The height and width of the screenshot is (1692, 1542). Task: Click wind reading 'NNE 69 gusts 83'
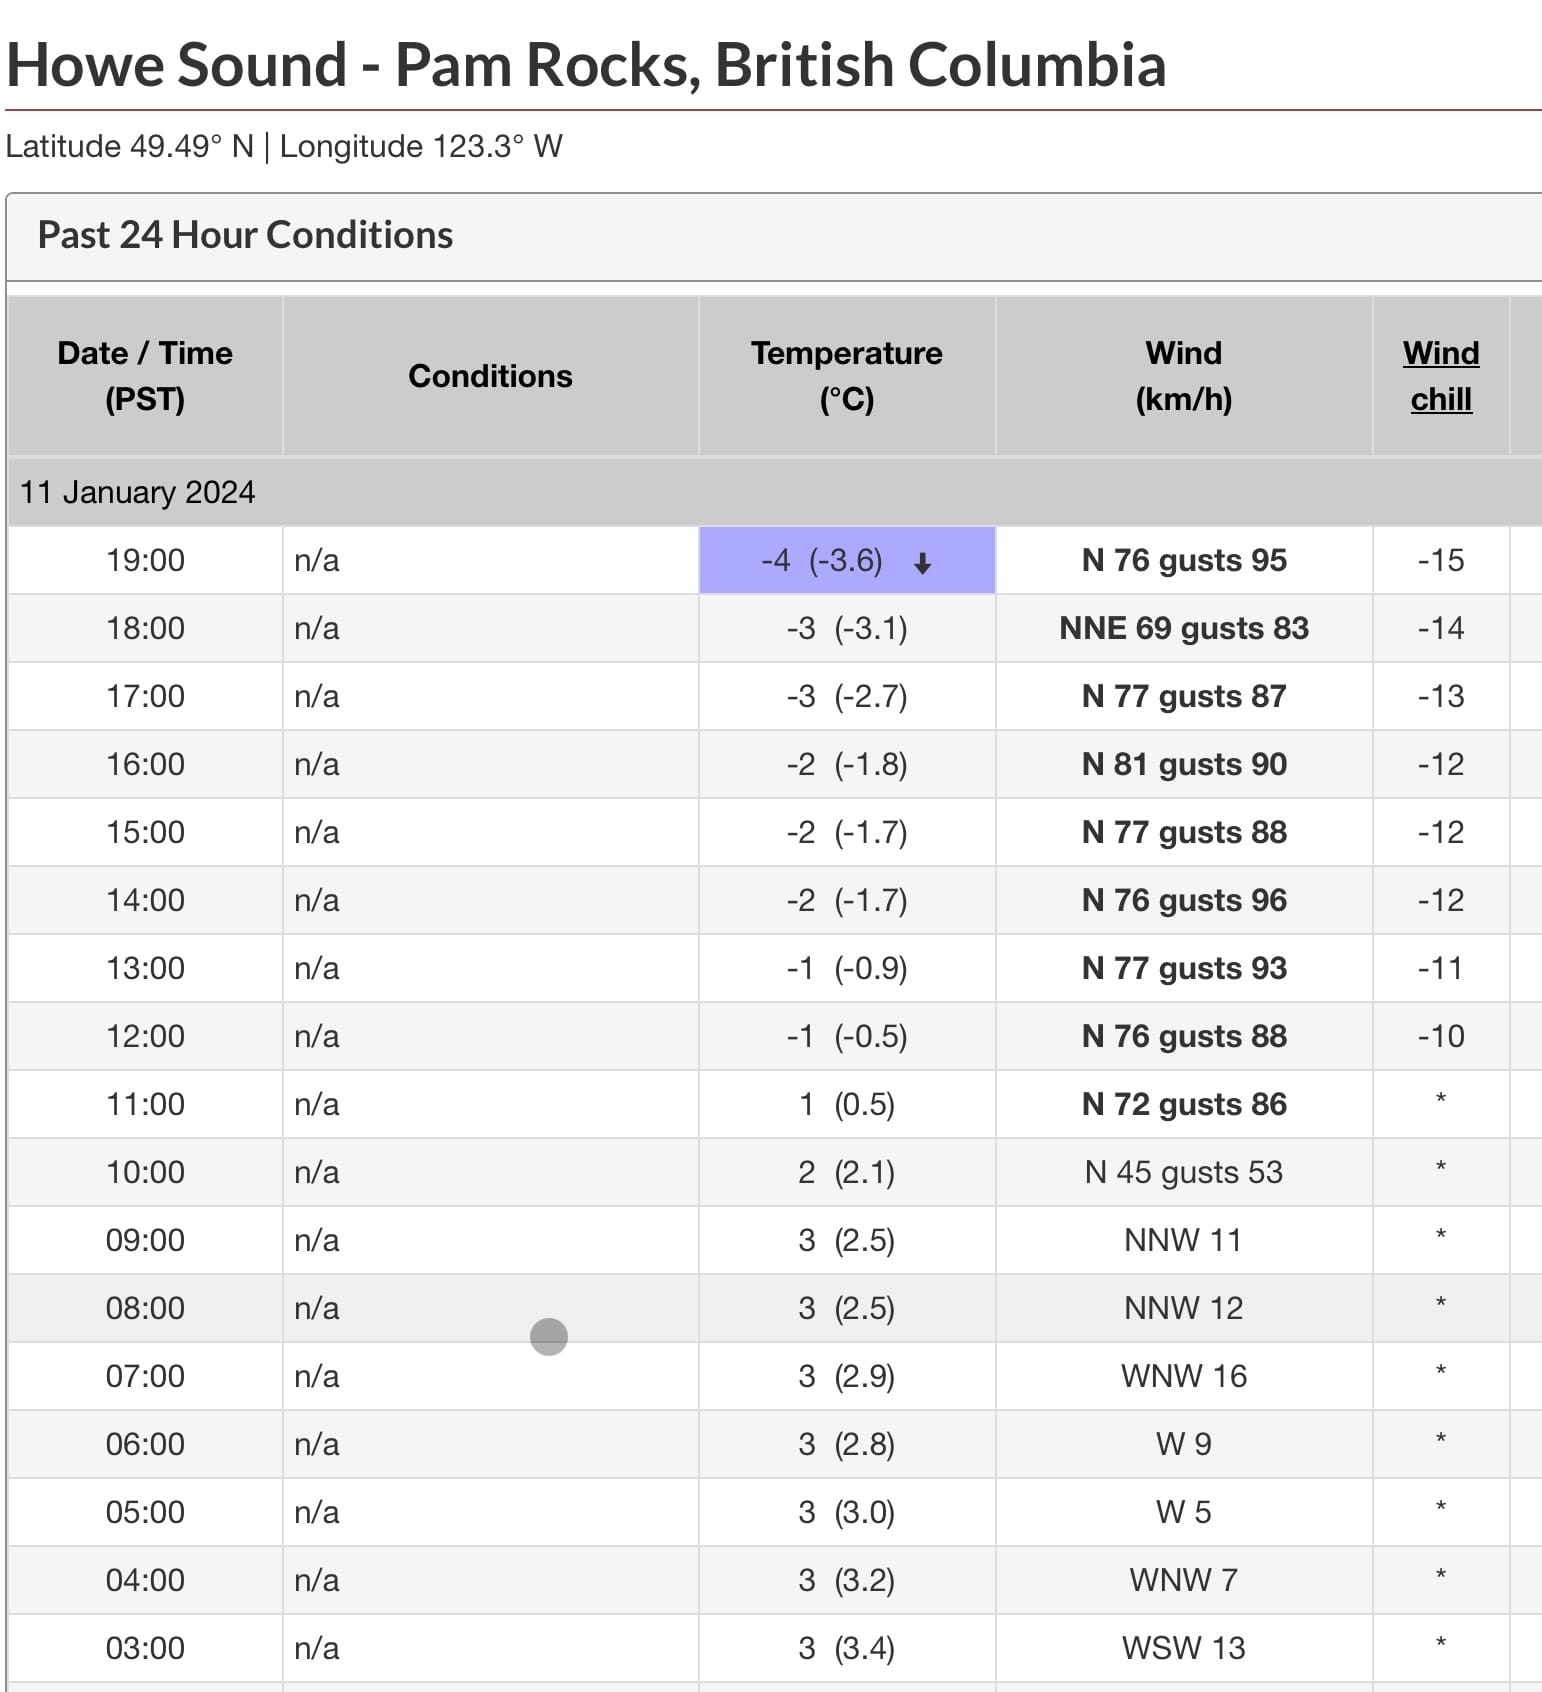[x=1184, y=628]
